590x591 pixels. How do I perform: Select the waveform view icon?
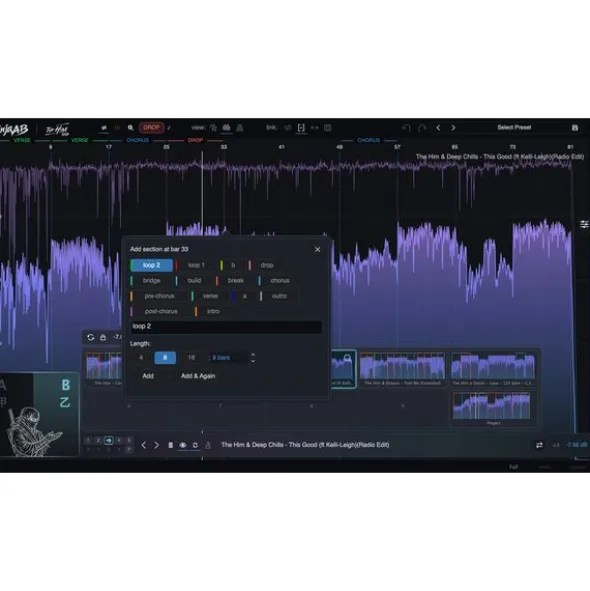(x=213, y=128)
